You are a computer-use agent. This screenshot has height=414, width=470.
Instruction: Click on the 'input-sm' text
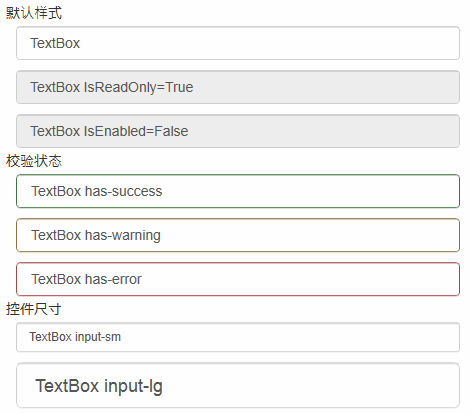98,337
